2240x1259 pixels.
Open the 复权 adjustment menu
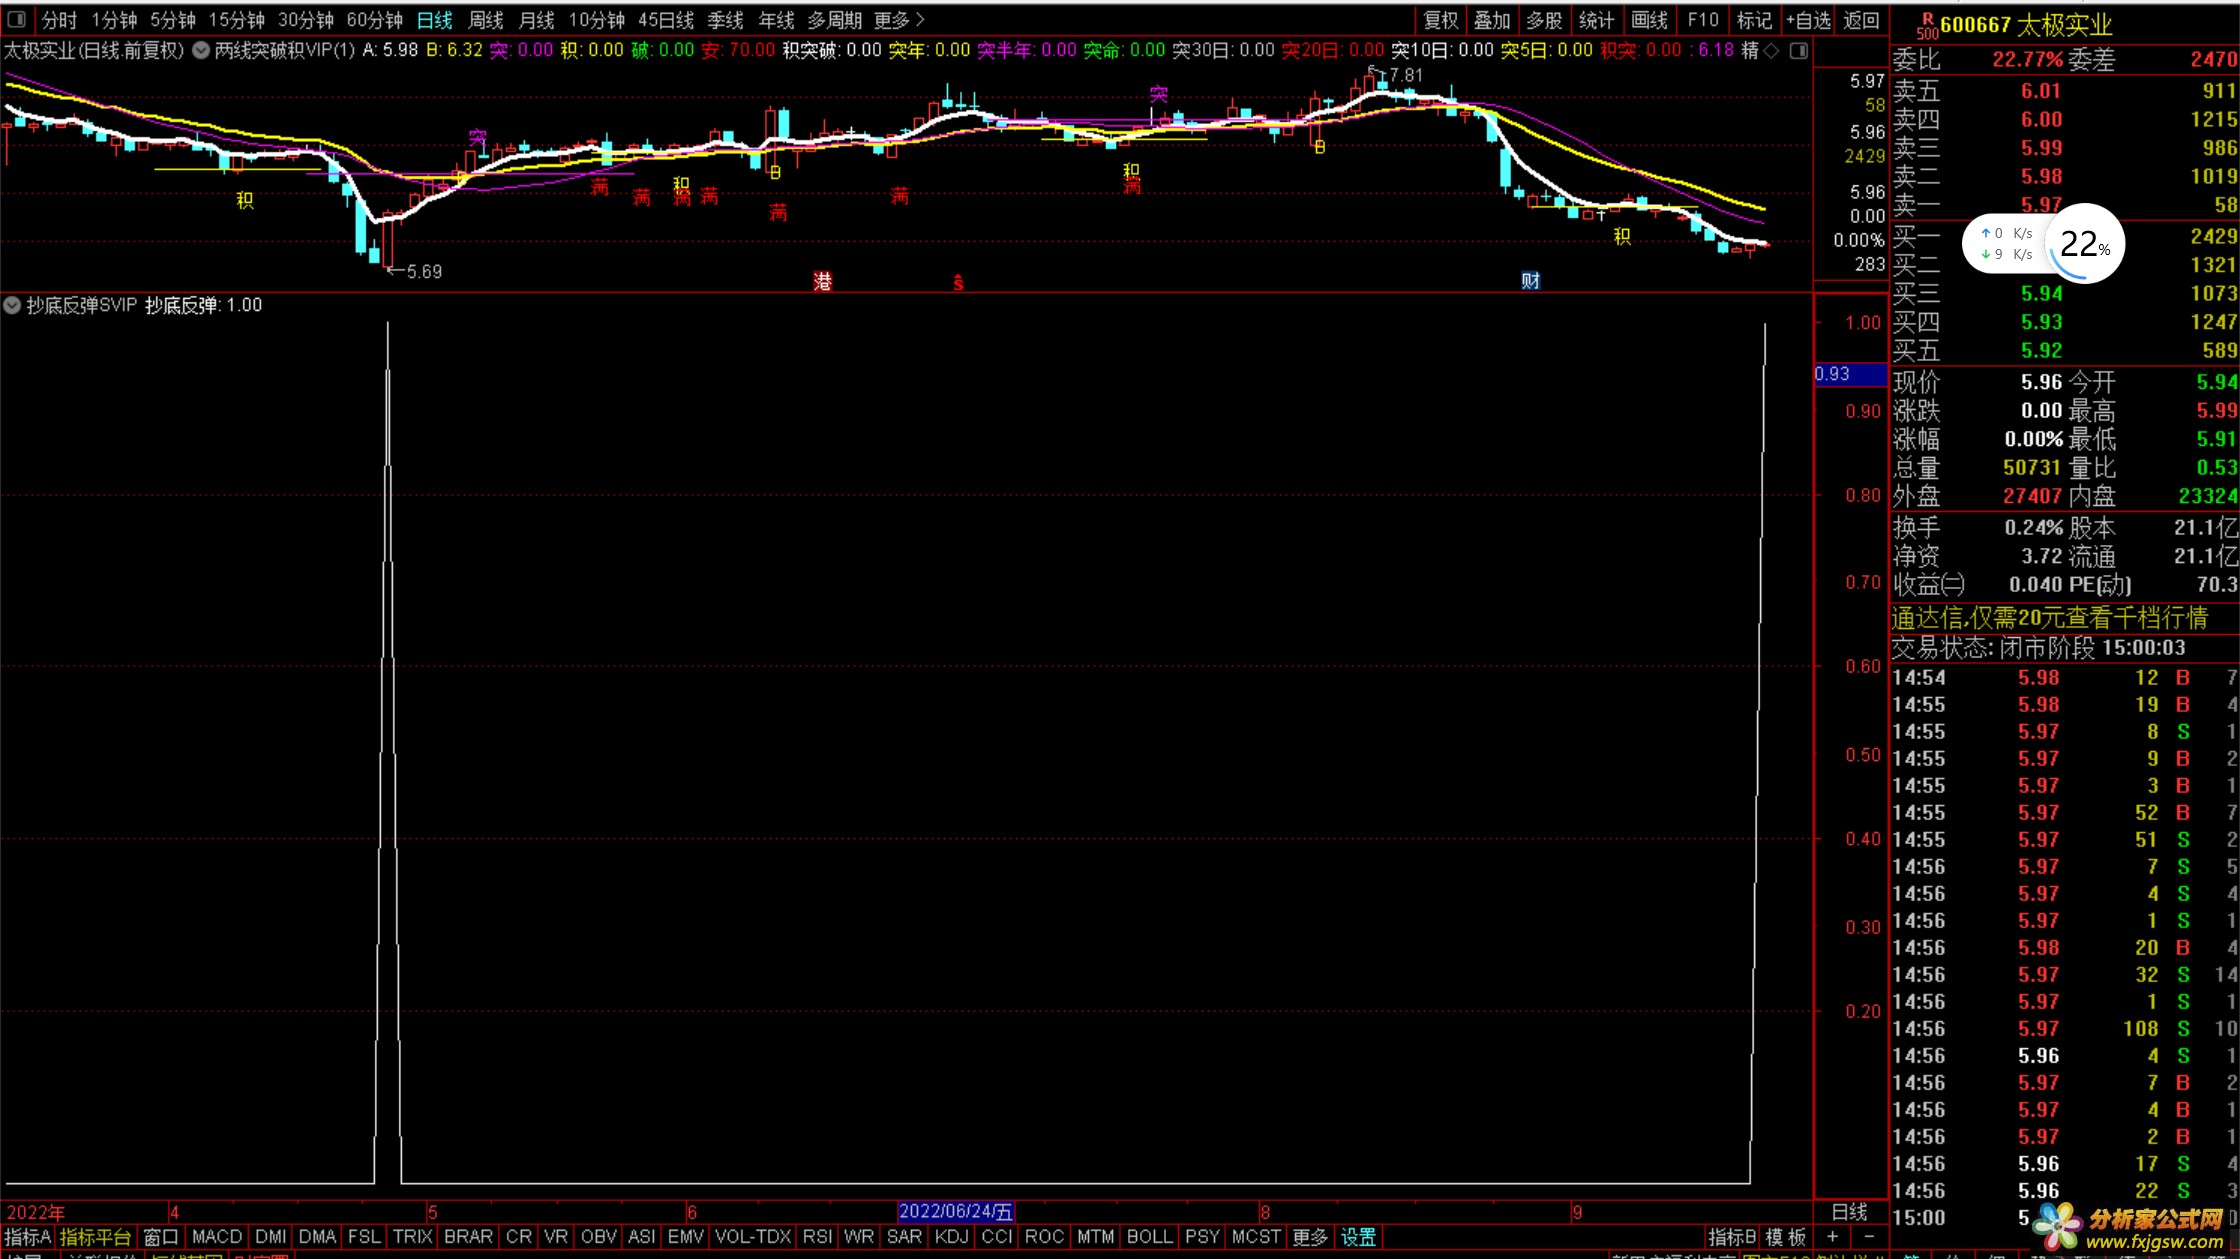tap(1441, 20)
